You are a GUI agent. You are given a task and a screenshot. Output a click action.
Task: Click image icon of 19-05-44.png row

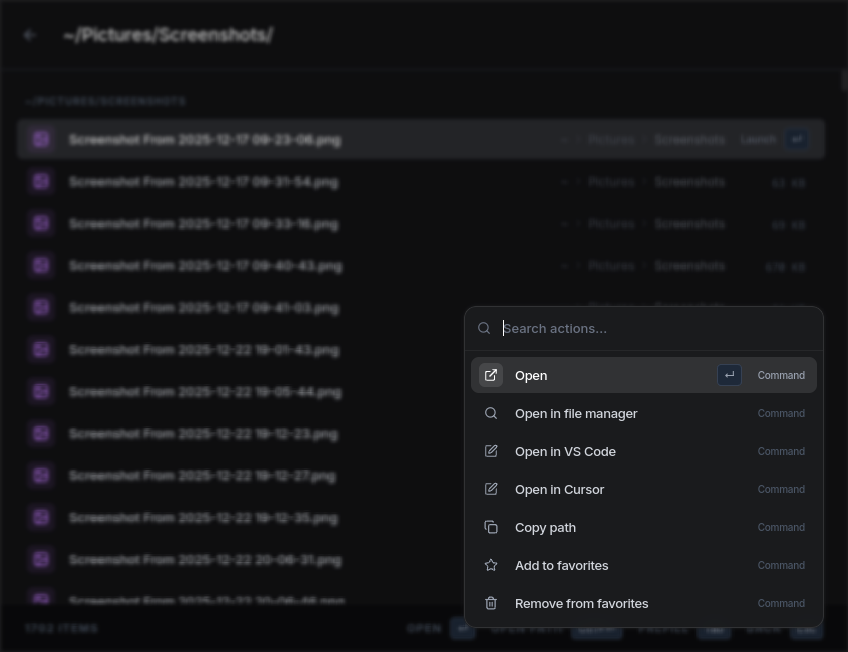[x=41, y=392]
